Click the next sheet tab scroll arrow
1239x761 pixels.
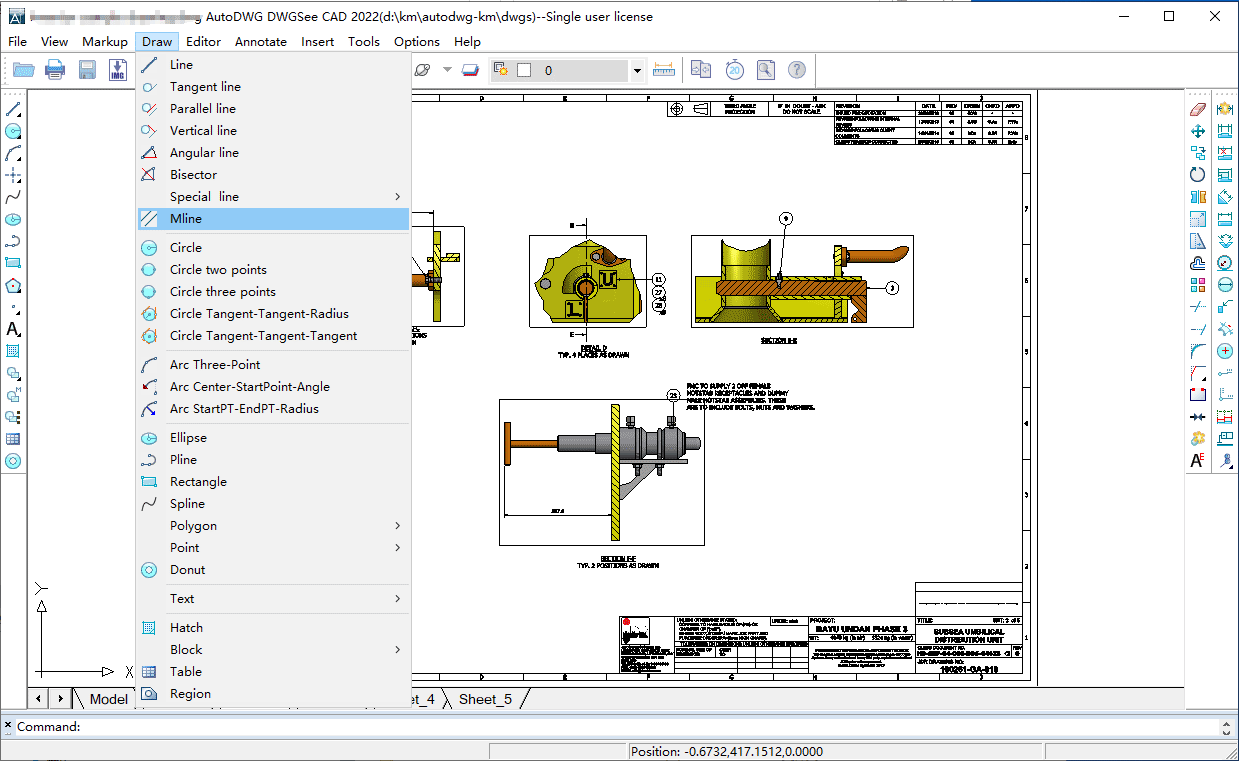[x=60, y=699]
